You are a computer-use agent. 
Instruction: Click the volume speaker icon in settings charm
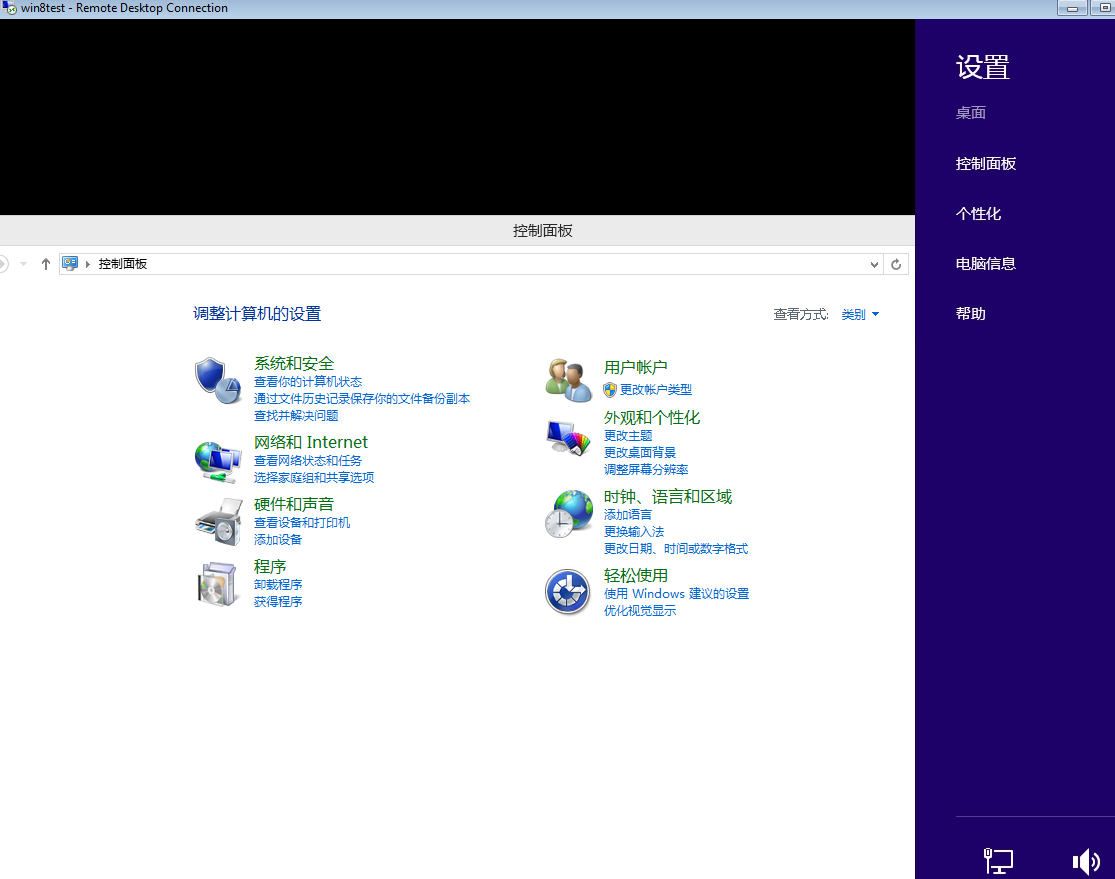[1086, 861]
